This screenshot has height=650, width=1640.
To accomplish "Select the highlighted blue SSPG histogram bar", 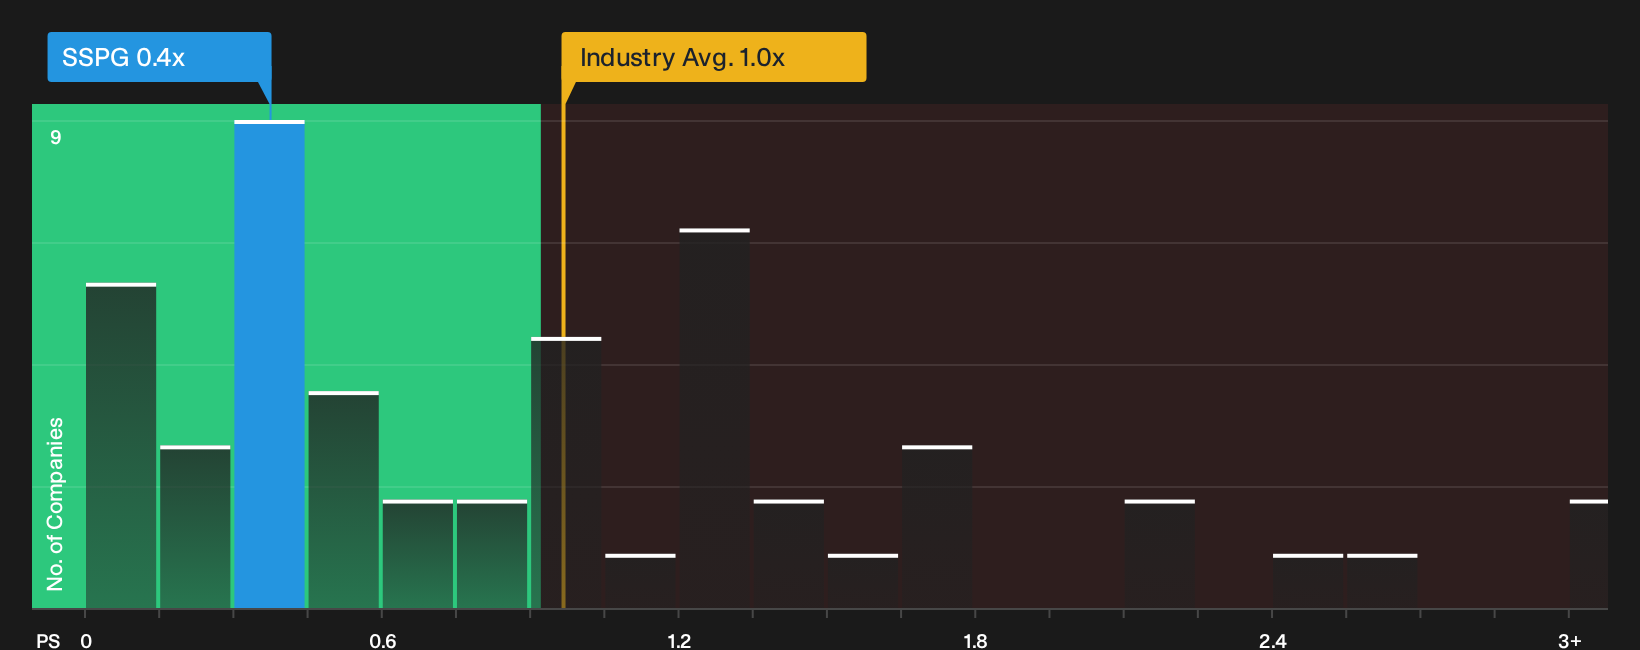I will 270,364.
